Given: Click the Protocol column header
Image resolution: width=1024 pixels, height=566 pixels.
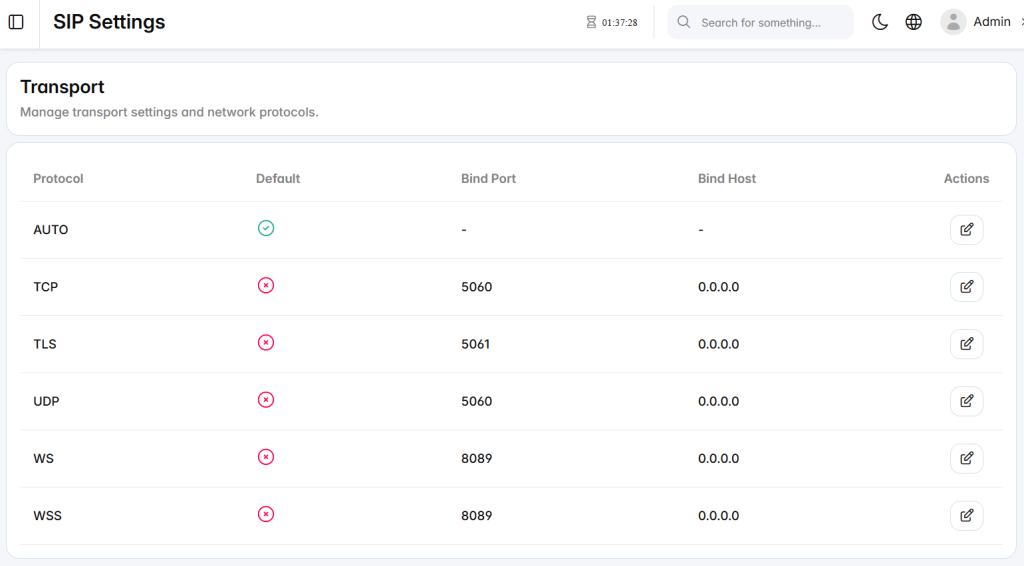Looking at the screenshot, I should 58,179.
